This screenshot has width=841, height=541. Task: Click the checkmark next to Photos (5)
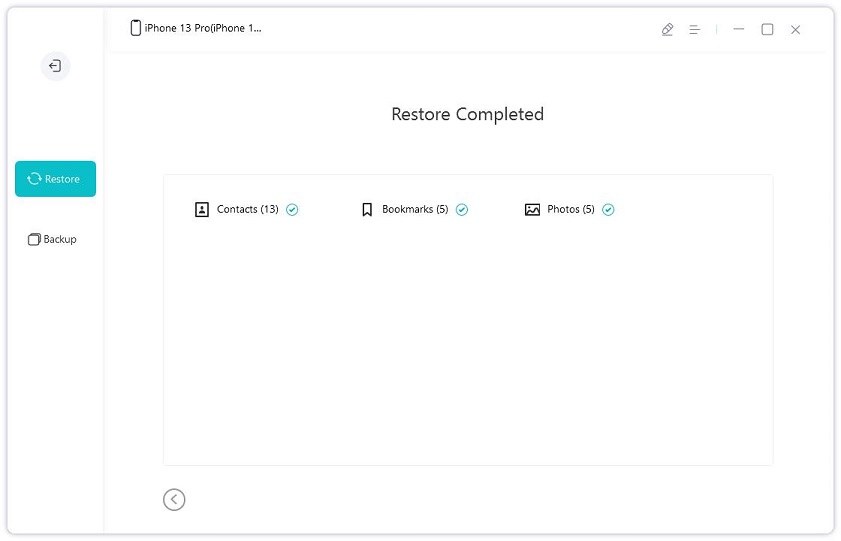[x=608, y=210]
